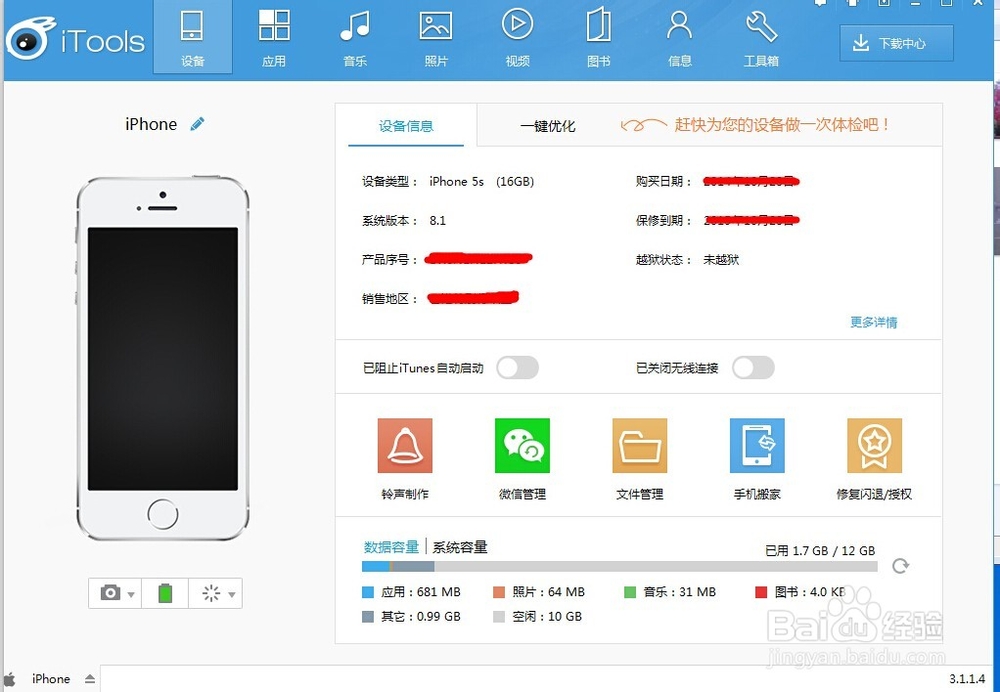Click the red 图书 legend swatch
This screenshot has height=692, width=1000.
pyautogui.click(x=761, y=592)
